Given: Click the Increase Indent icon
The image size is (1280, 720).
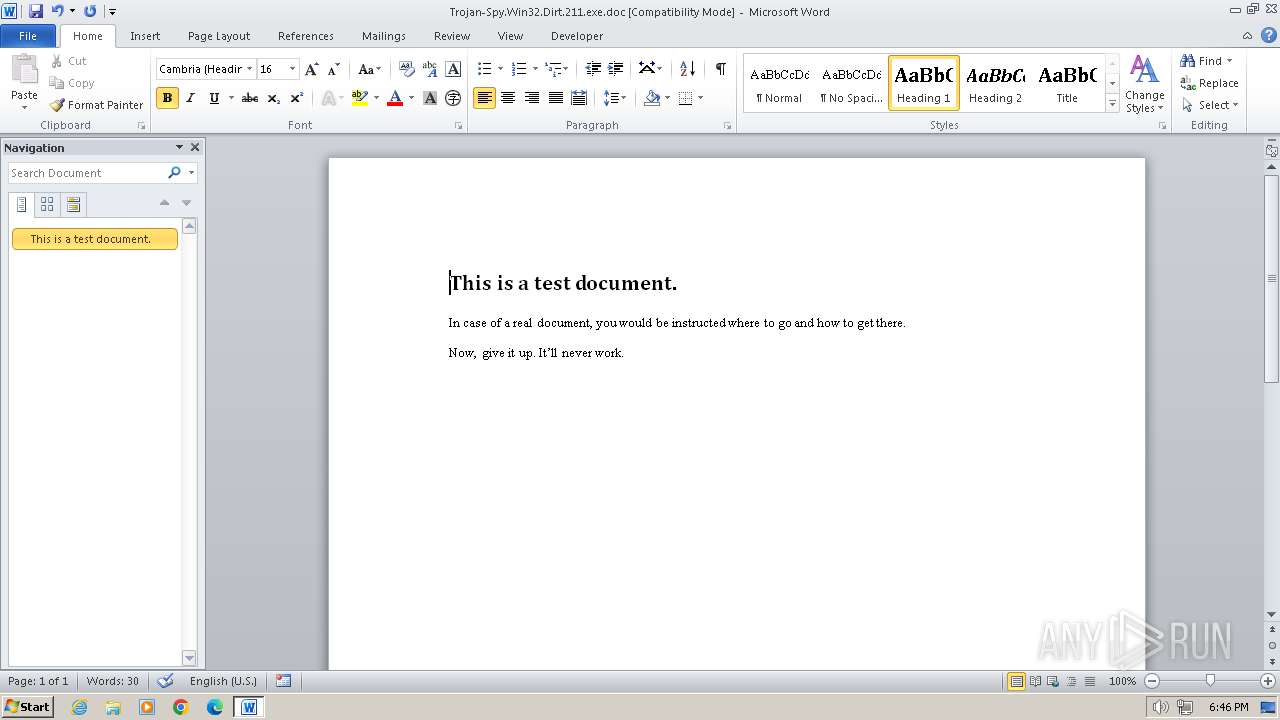Looking at the screenshot, I should coord(616,69).
